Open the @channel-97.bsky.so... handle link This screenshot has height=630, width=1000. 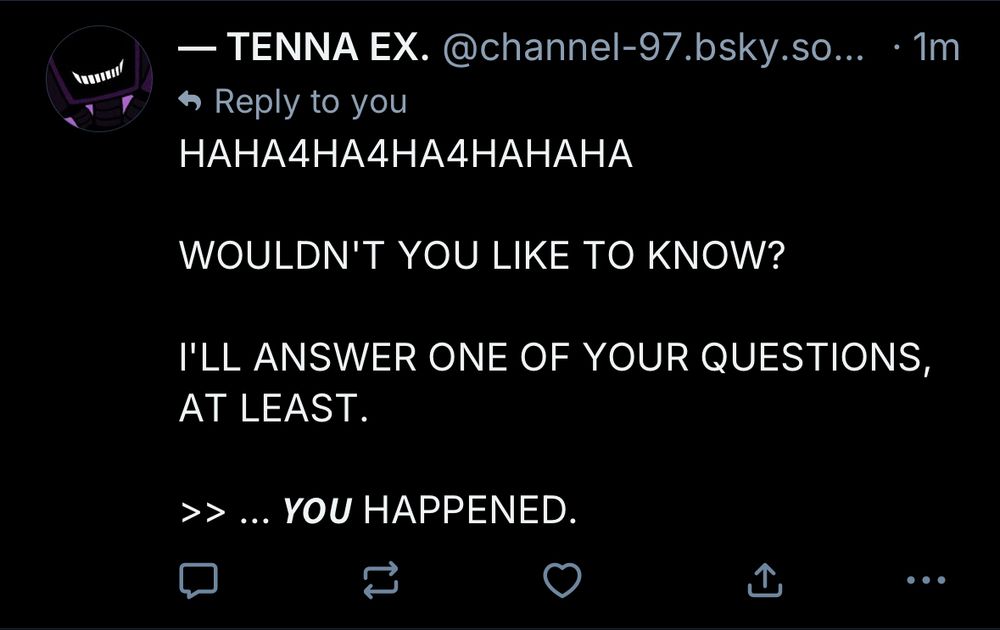[x=656, y=47]
